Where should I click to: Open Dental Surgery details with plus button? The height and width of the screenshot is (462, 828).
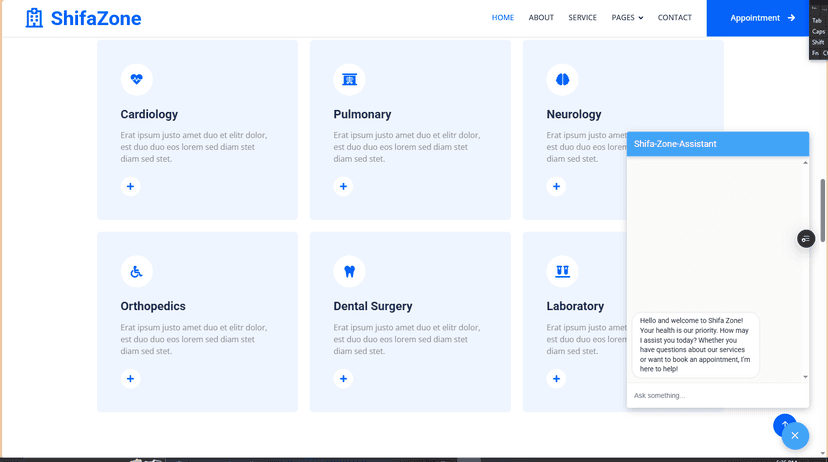pyautogui.click(x=343, y=379)
